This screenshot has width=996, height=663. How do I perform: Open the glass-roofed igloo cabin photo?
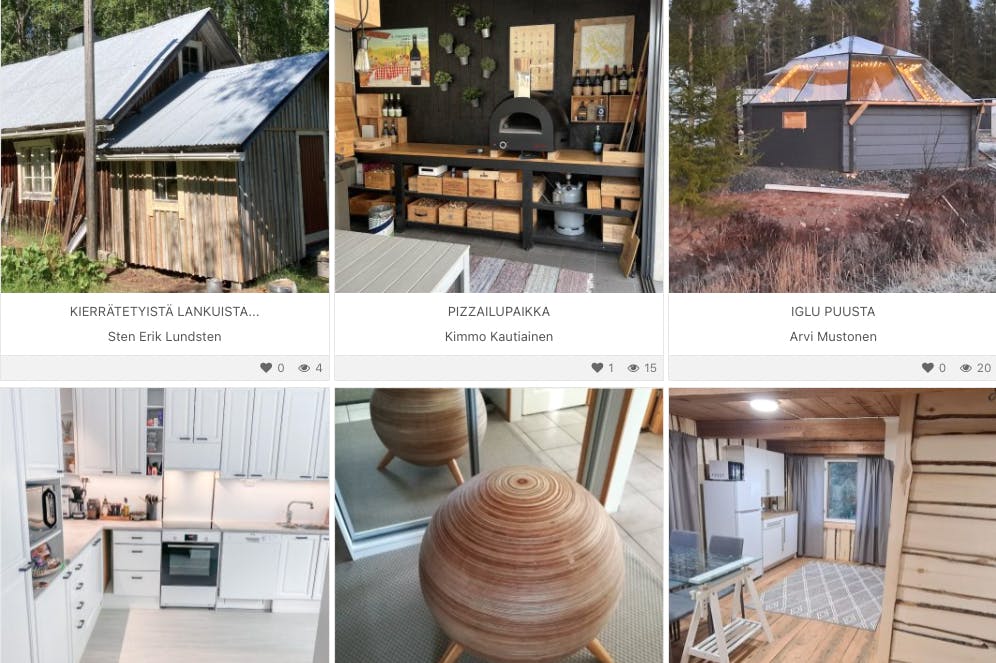coord(833,146)
